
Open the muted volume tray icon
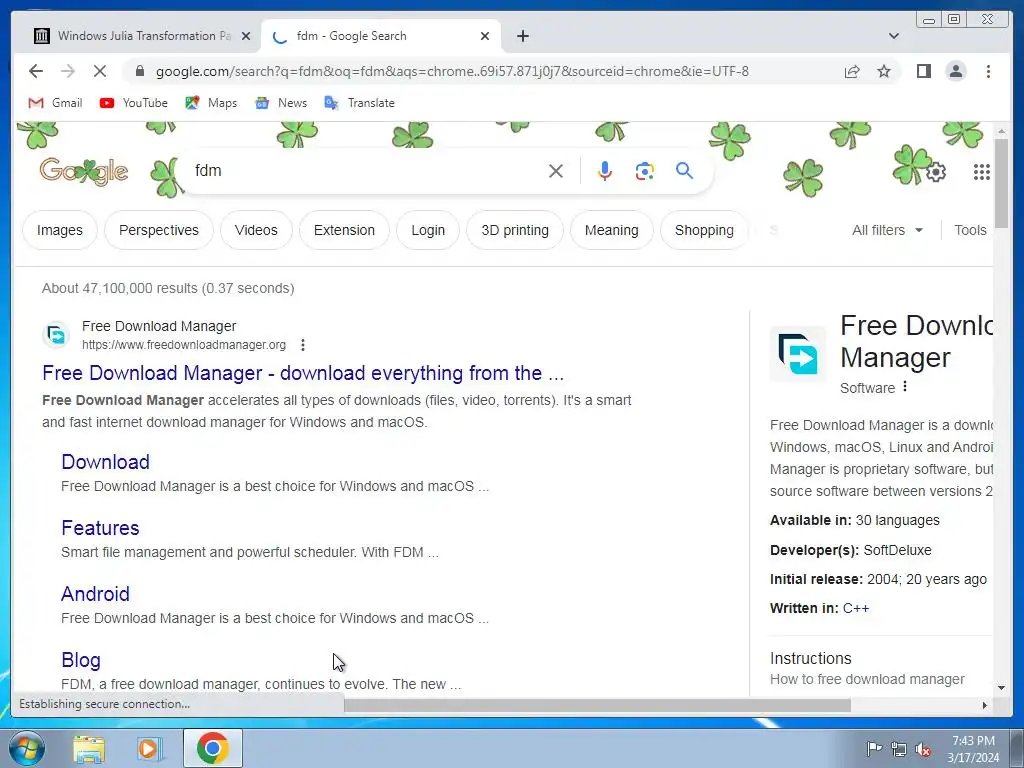(923, 749)
